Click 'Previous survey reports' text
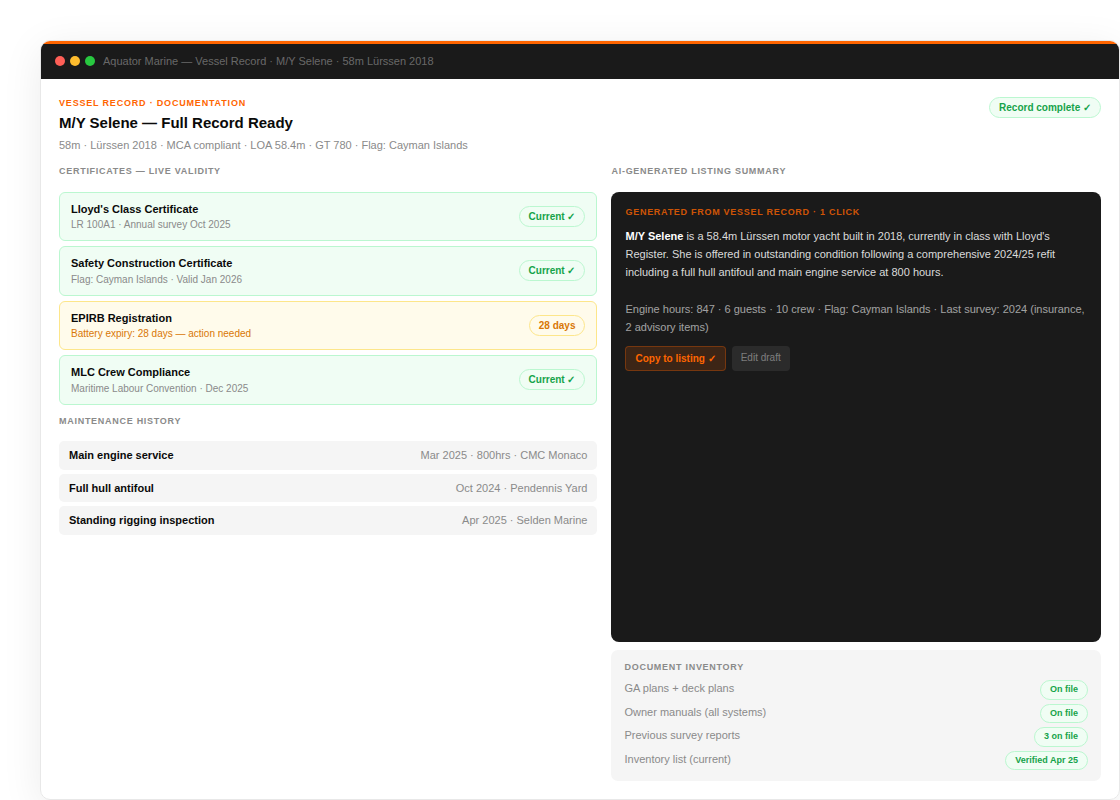 [682, 736]
